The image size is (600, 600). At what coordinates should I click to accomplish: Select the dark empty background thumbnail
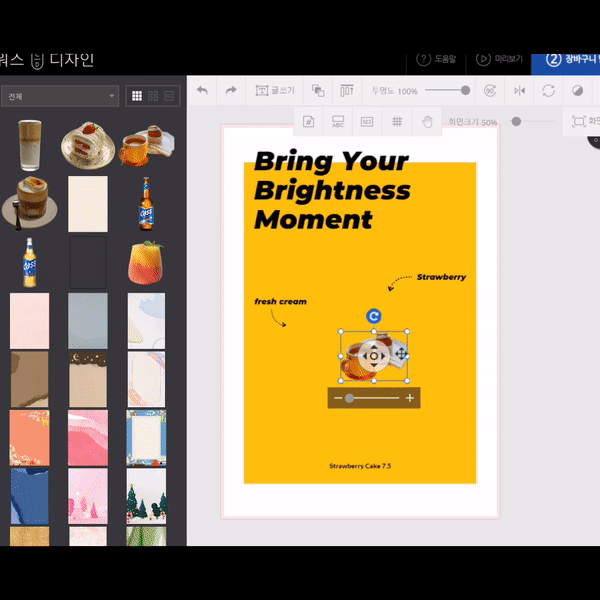click(x=88, y=262)
